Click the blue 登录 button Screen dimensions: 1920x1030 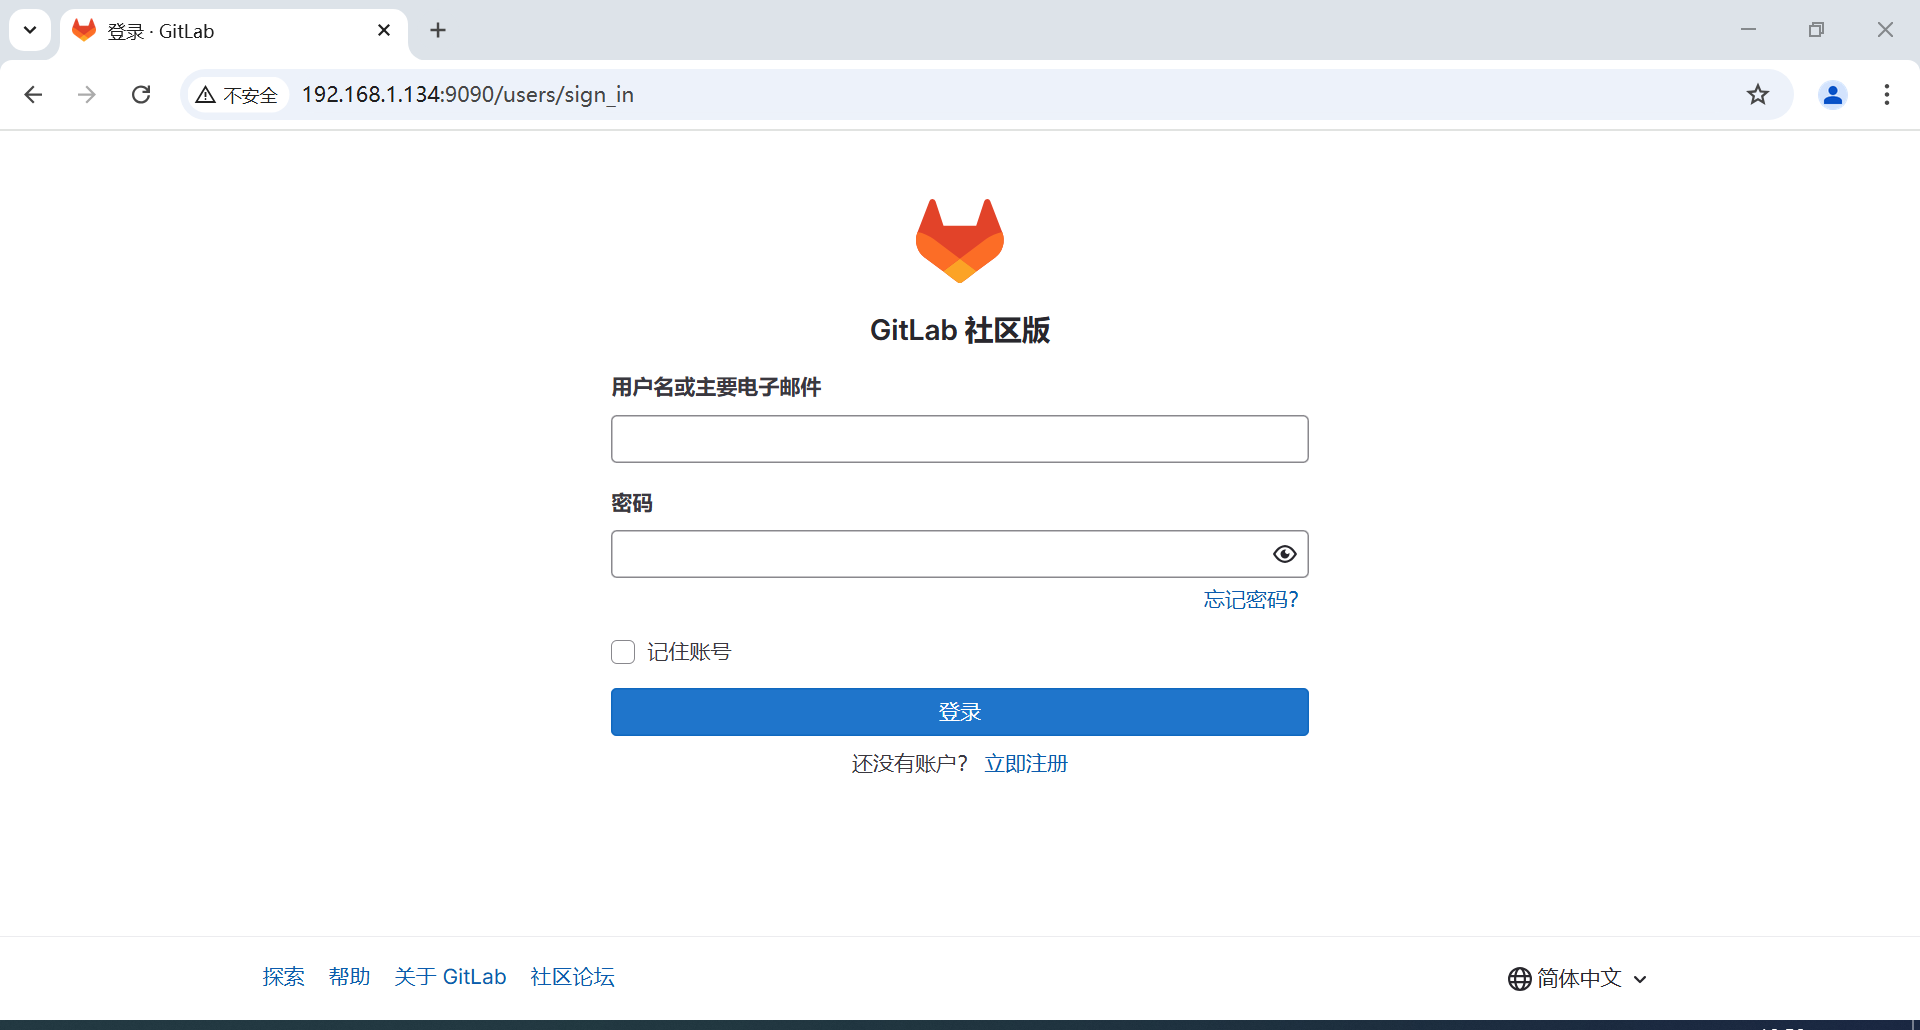click(x=960, y=712)
